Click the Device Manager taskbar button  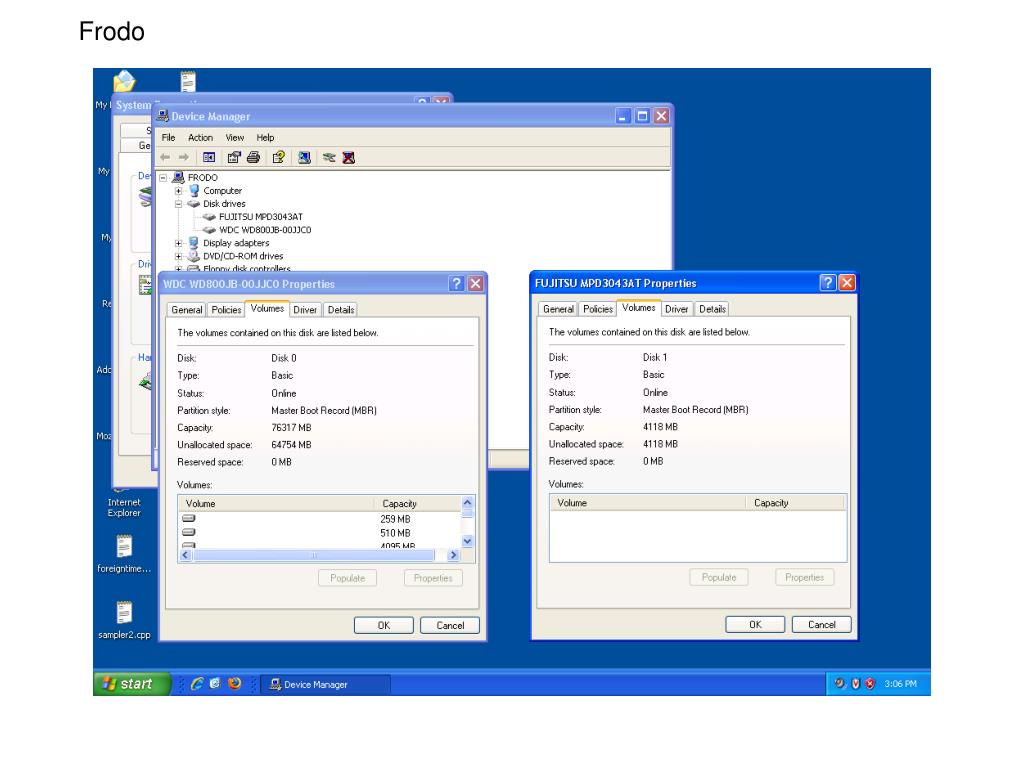tap(326, 684)
